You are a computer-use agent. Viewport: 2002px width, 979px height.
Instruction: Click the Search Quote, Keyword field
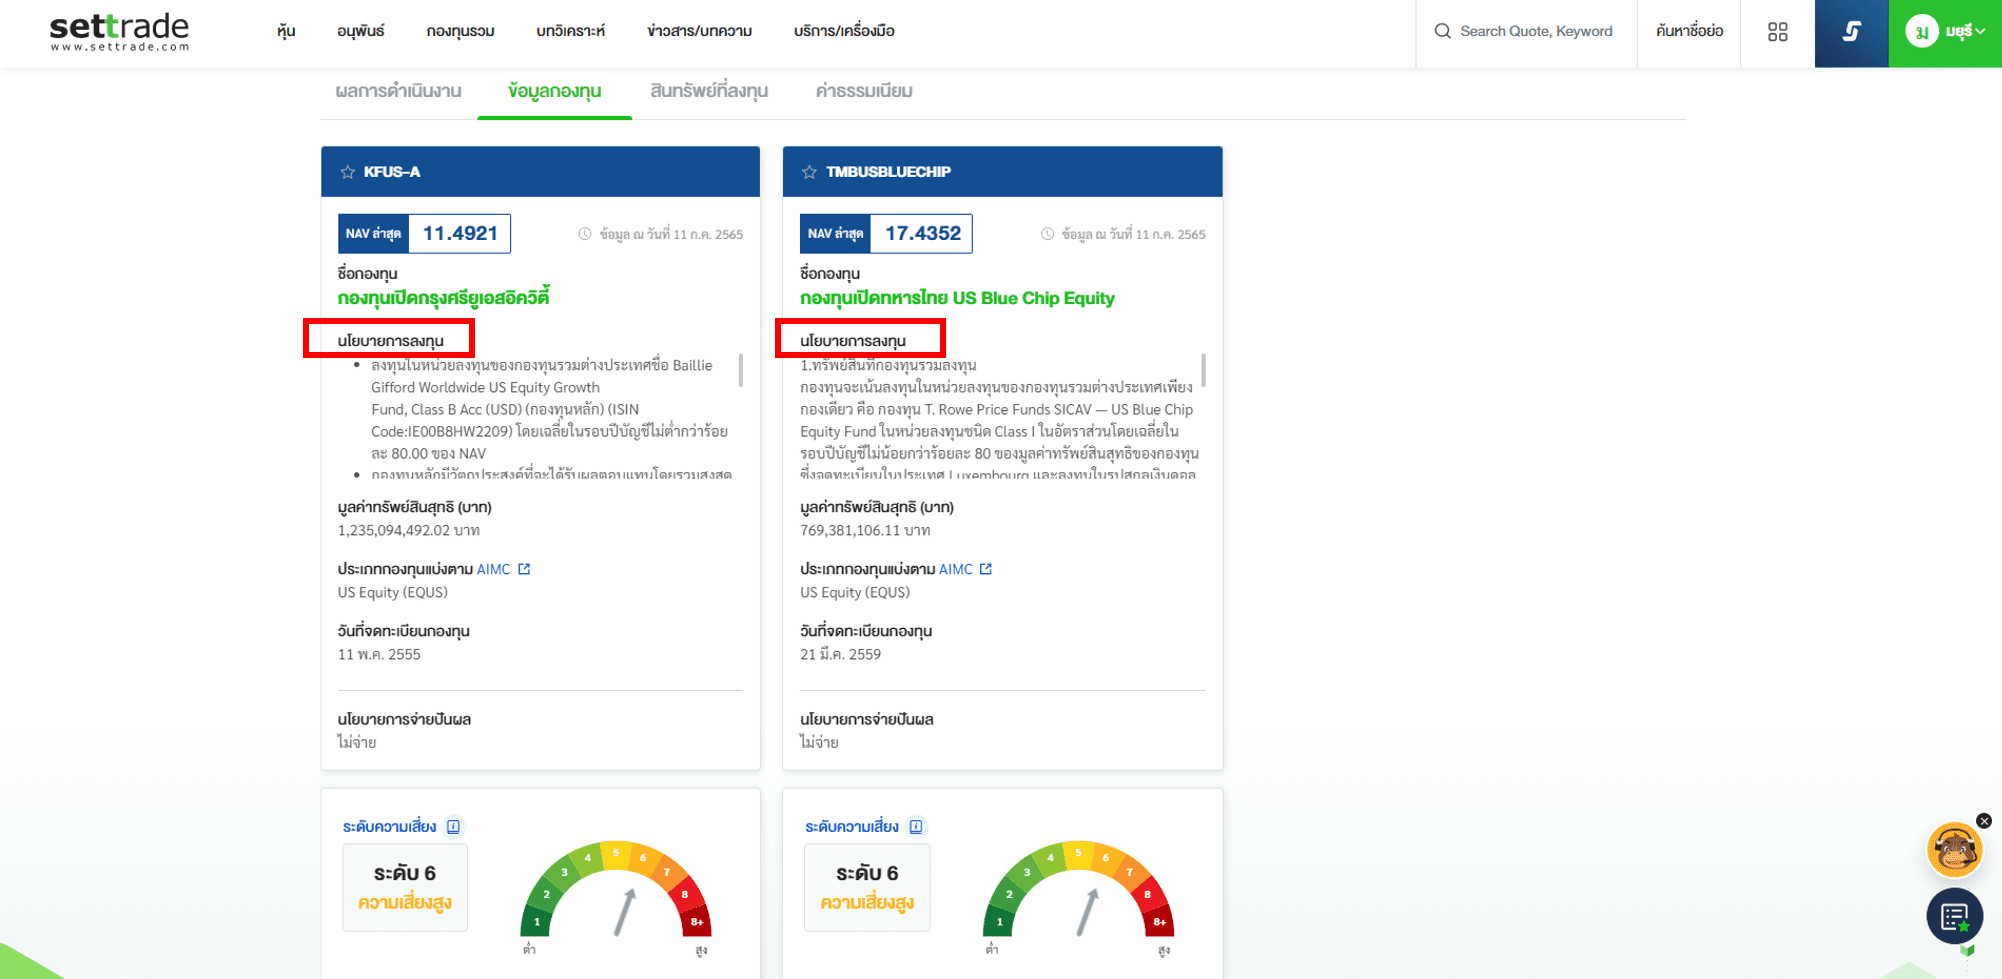coord(1535,31)
